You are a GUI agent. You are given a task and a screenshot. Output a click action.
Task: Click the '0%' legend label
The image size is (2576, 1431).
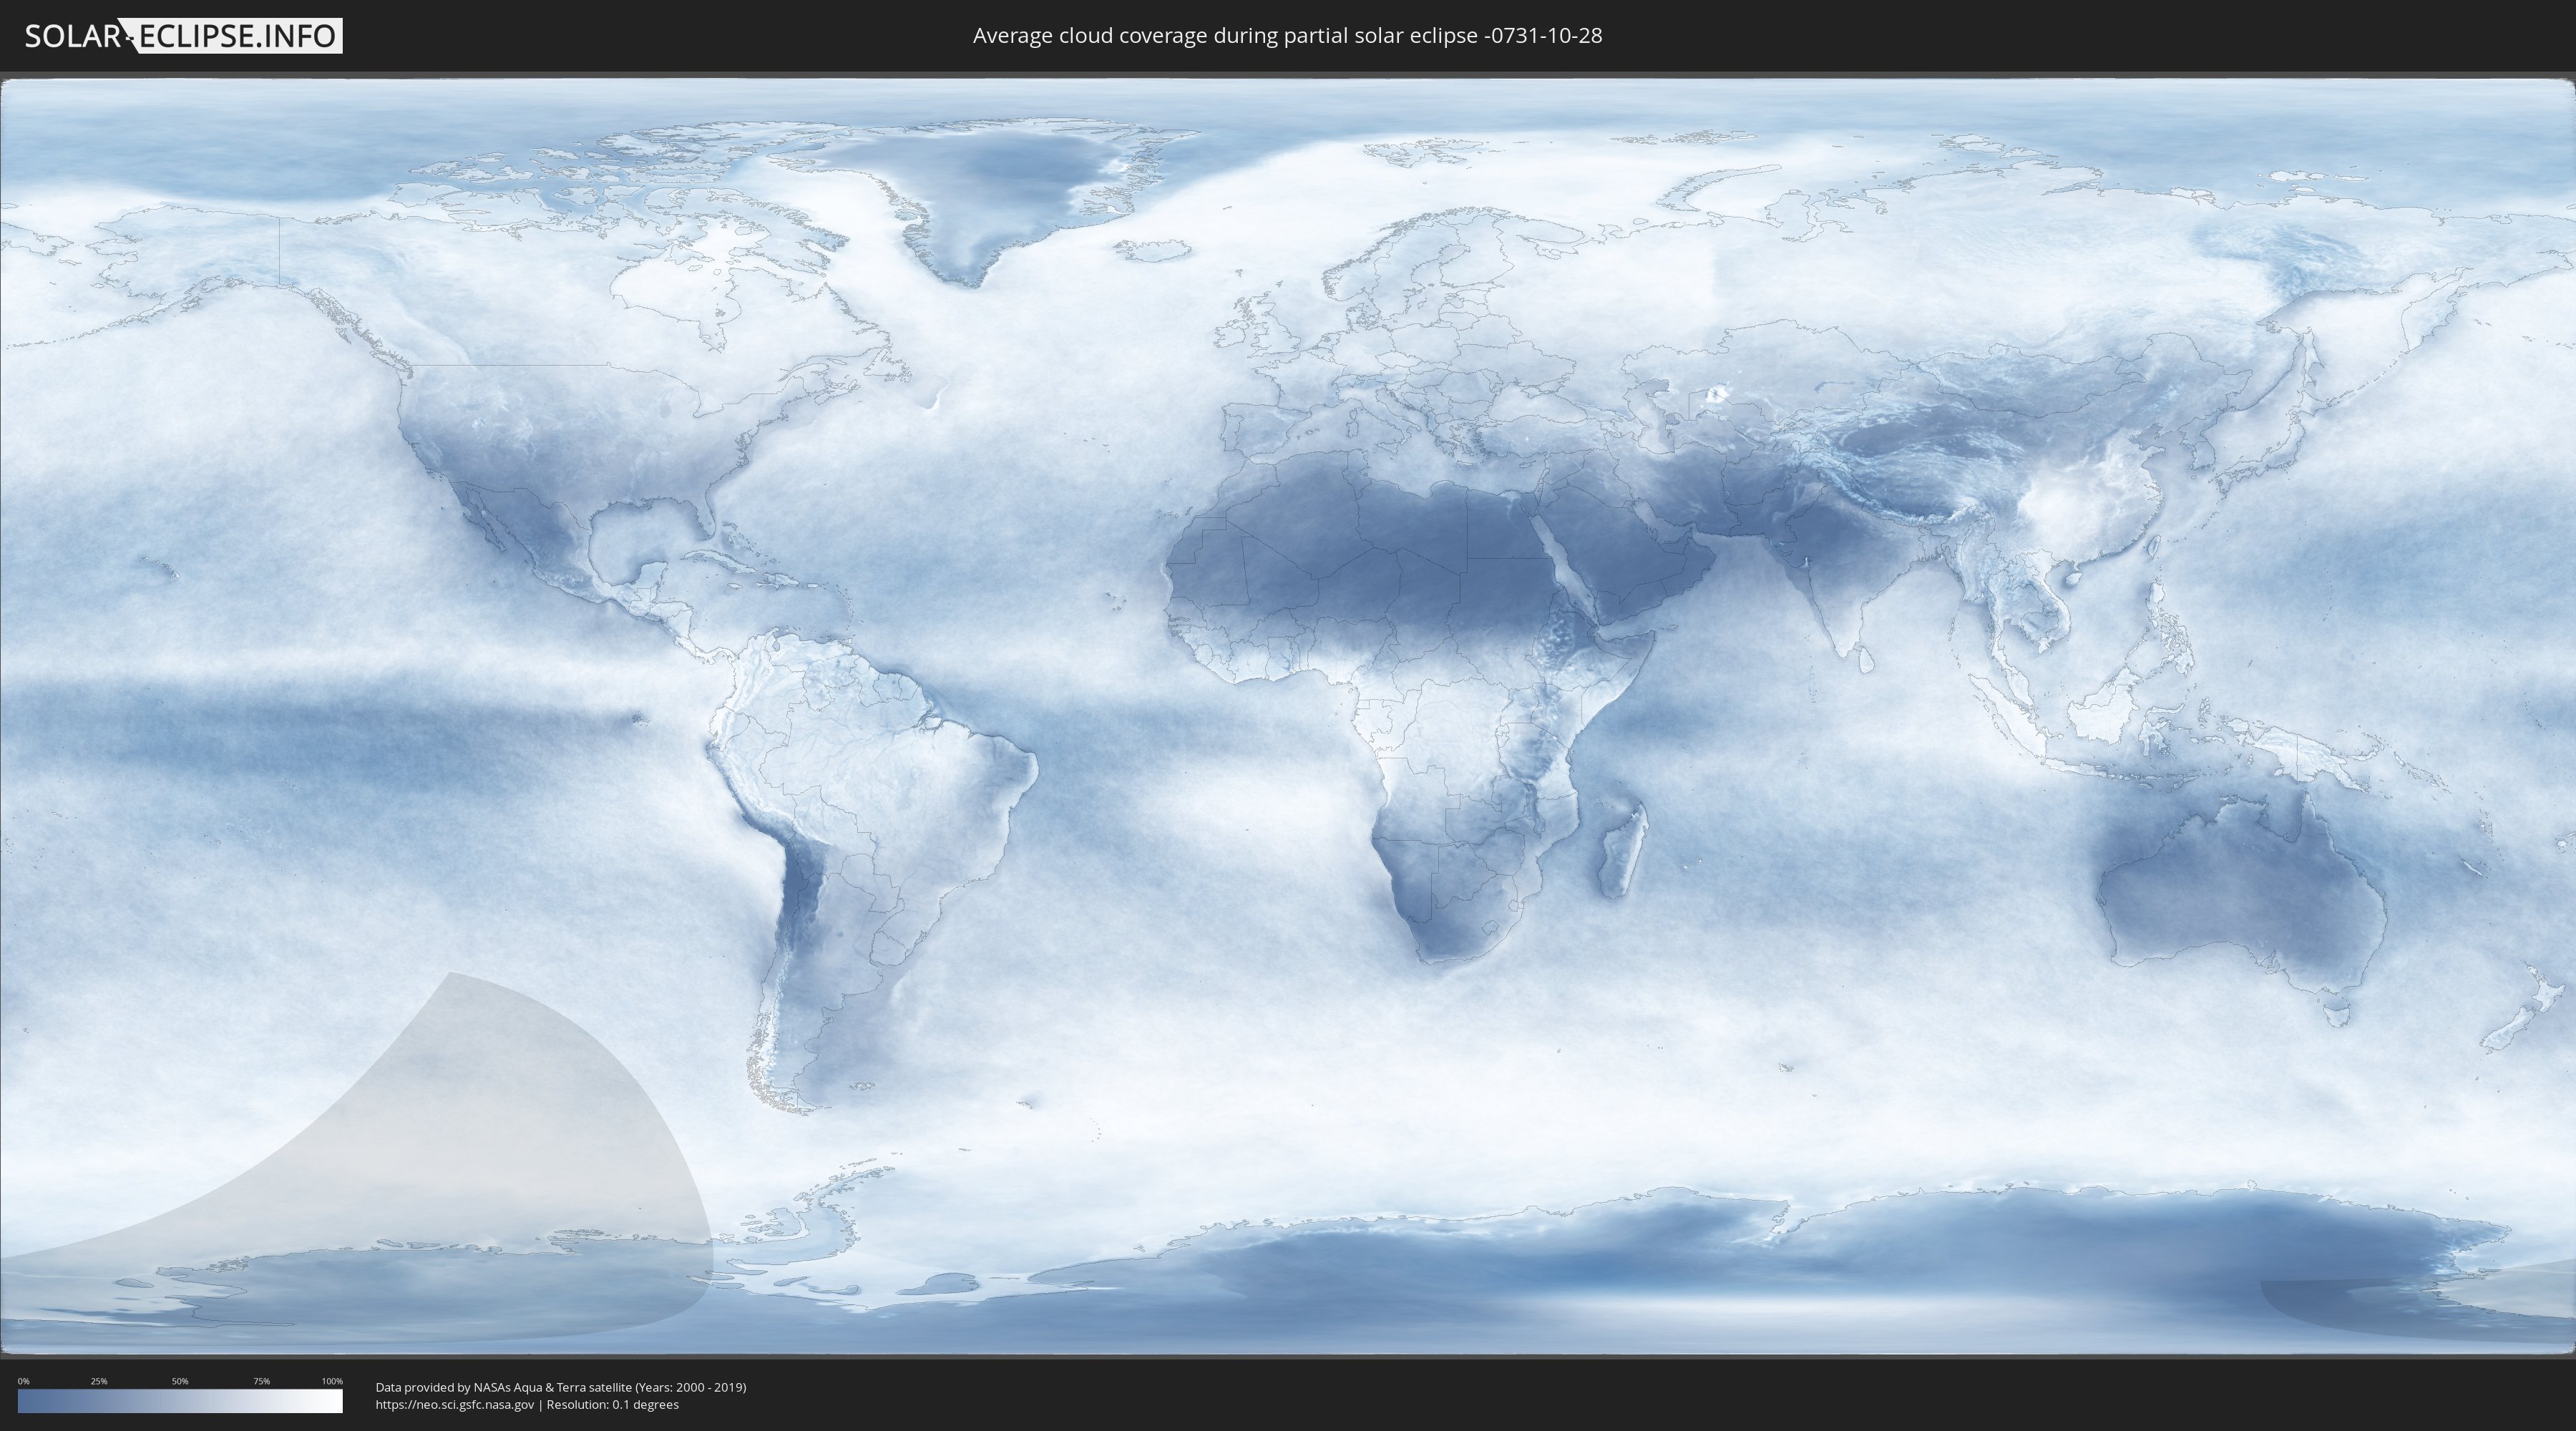pyautogui.click(x=24, y=1381)
